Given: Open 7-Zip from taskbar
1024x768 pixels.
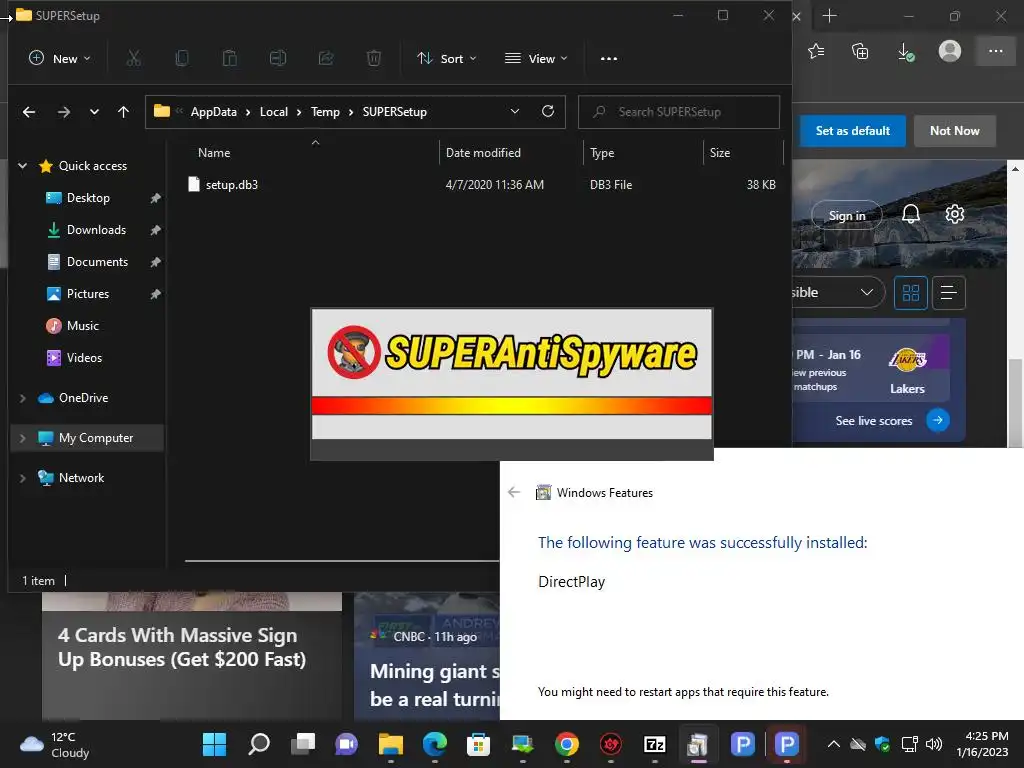Looking at the screenshot, I should coord(654,744).
